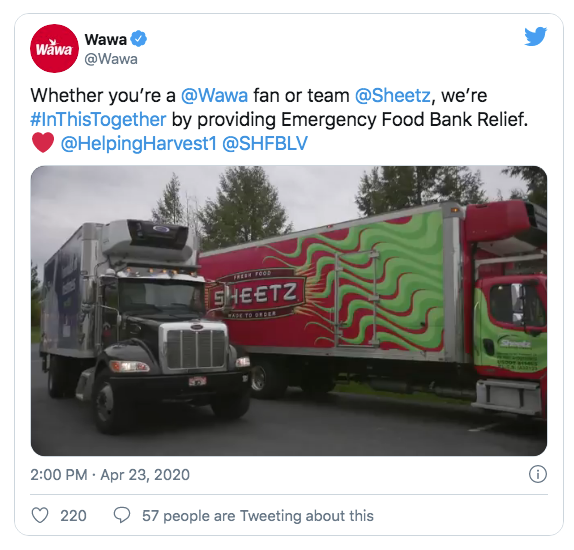Open the Wawa display name profile
The image size is (574, 550).
click(105, 40)
